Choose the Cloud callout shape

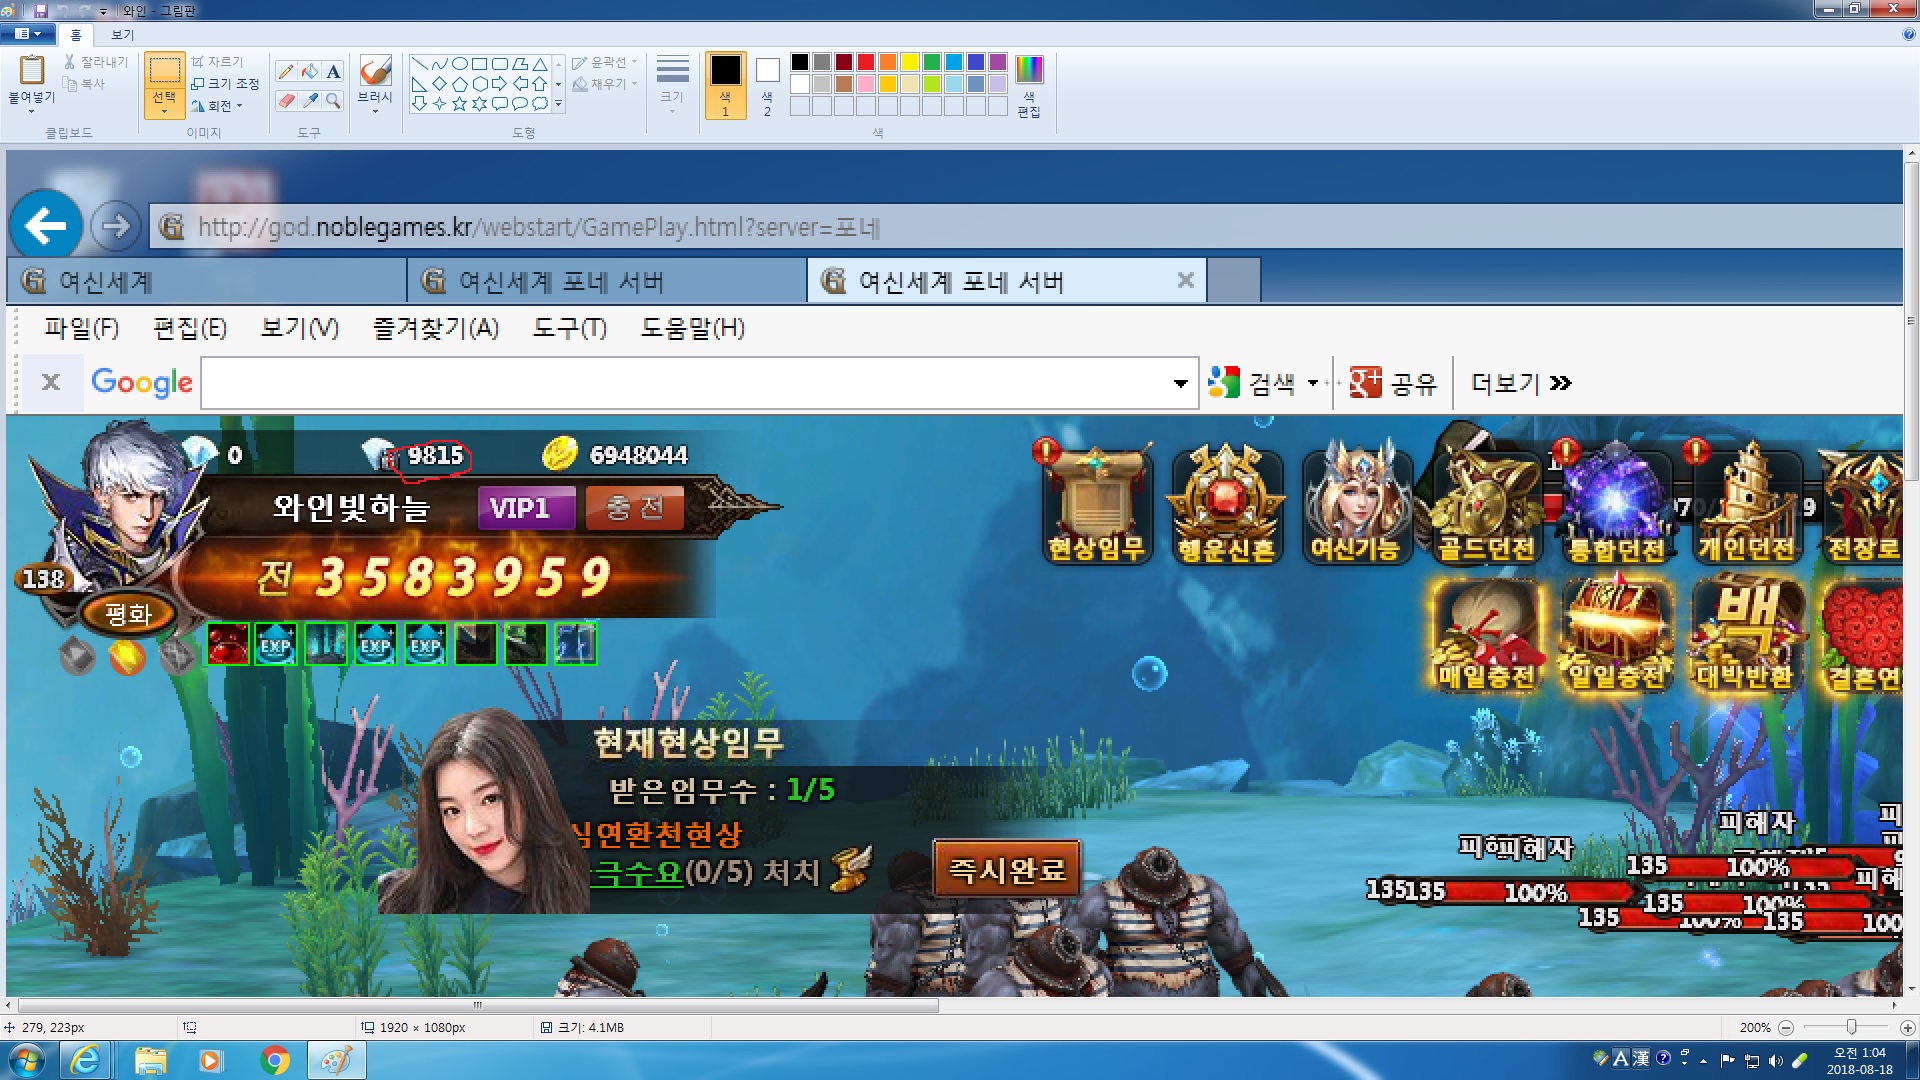point(540,103)
